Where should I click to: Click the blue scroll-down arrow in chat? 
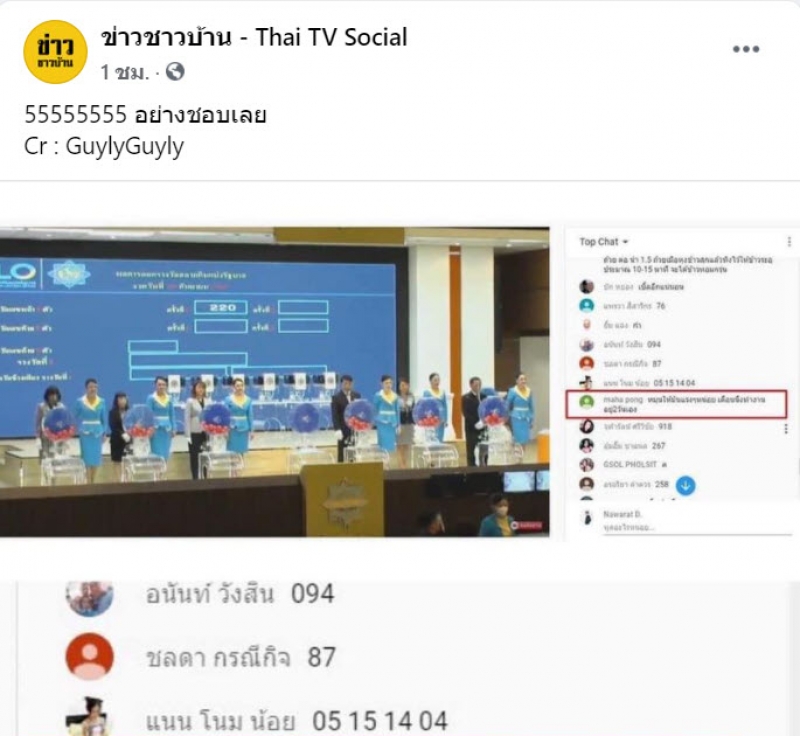(686, 486)
